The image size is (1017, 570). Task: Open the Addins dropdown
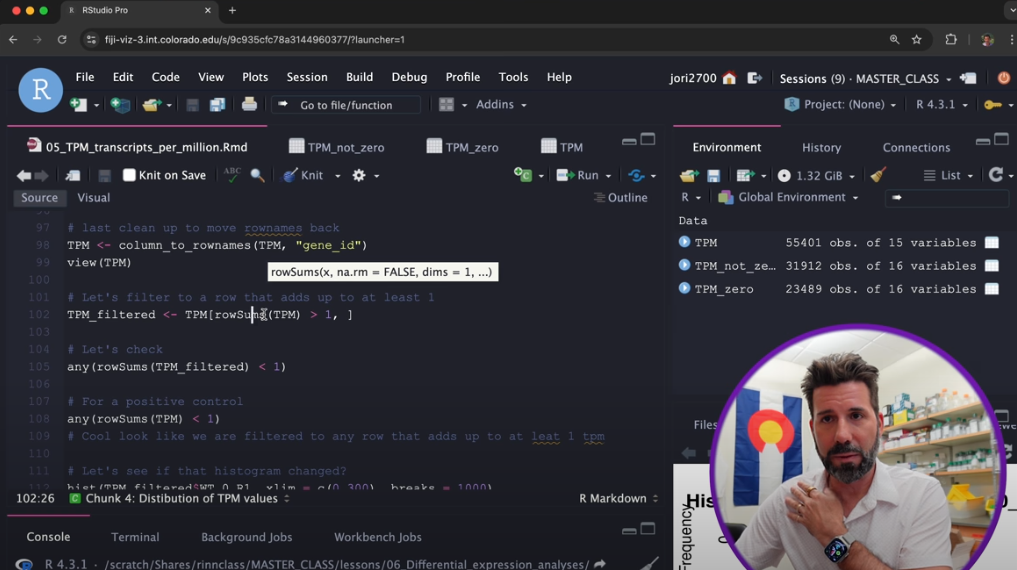(501, 104)
